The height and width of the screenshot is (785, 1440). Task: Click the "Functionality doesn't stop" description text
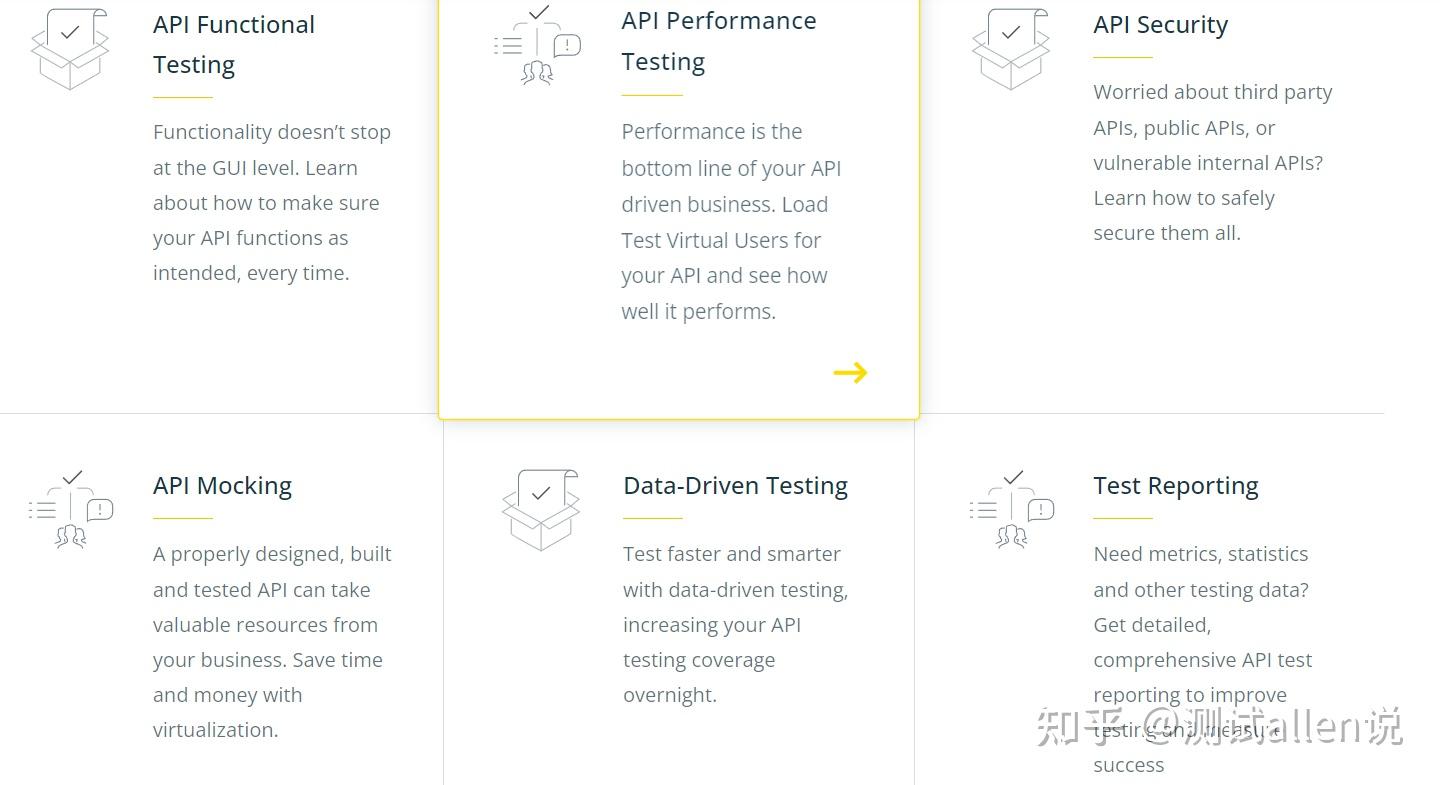point(271,202)
